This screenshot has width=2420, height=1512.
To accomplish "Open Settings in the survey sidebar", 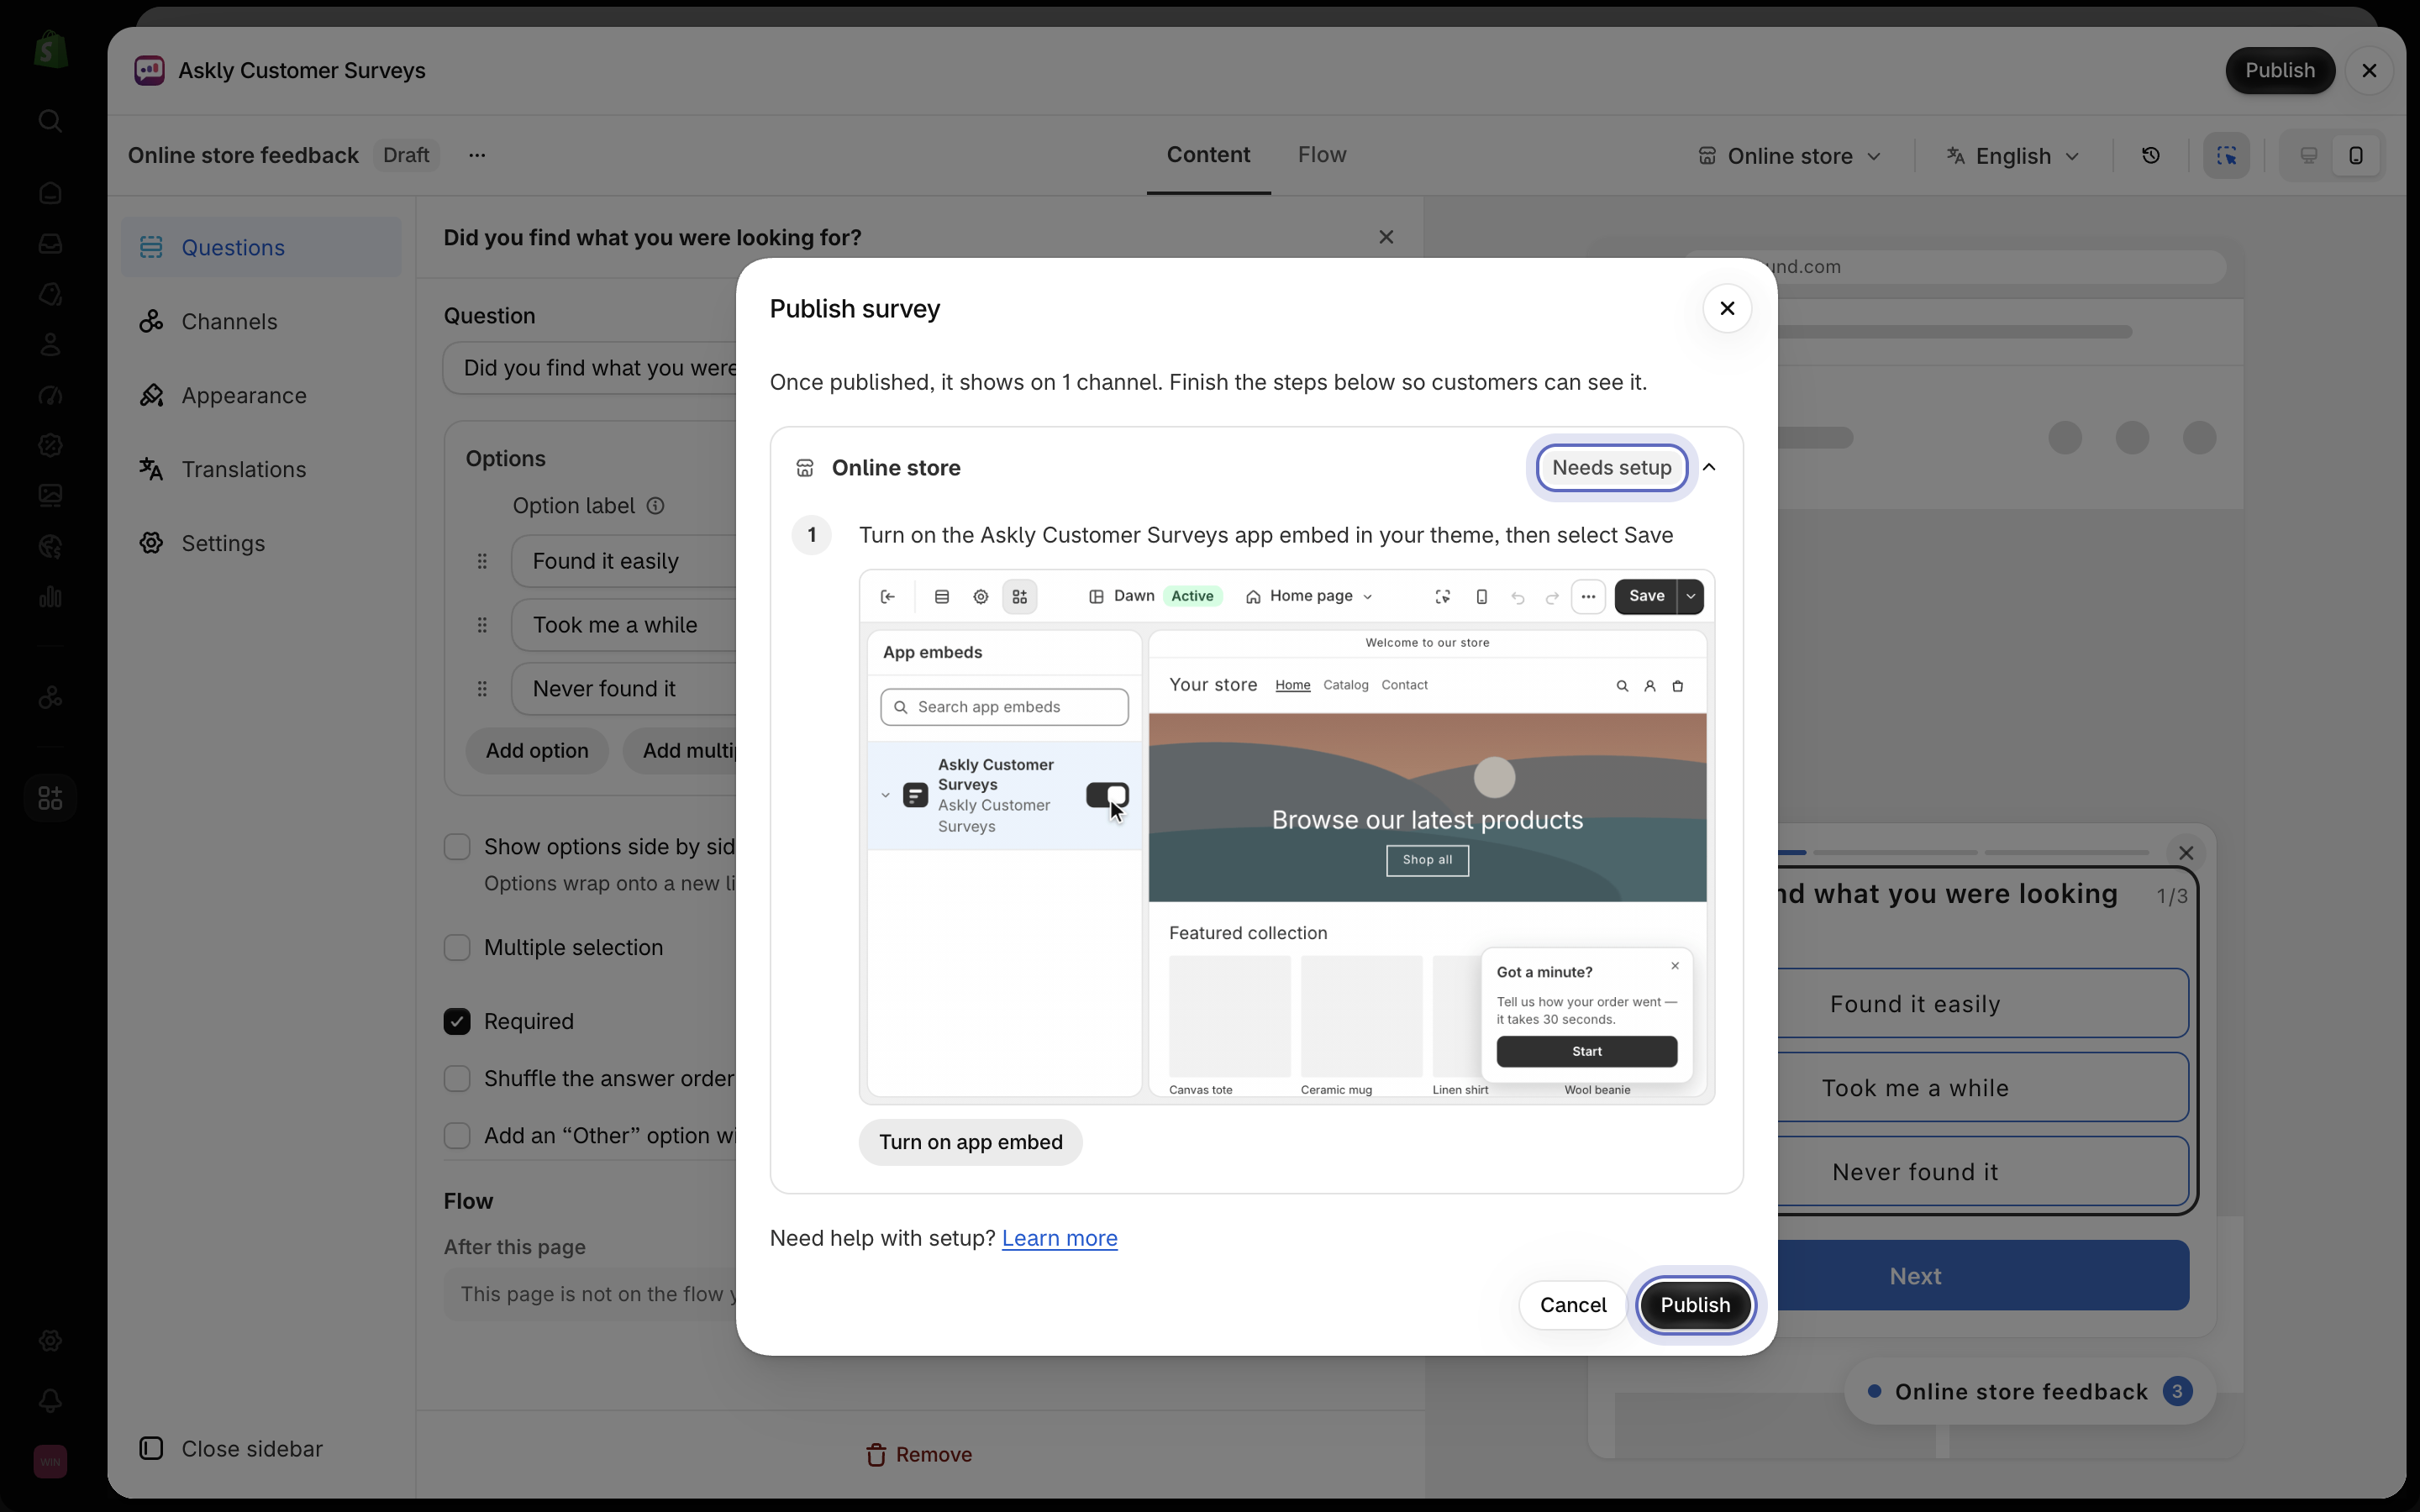I will click(261, 544).
